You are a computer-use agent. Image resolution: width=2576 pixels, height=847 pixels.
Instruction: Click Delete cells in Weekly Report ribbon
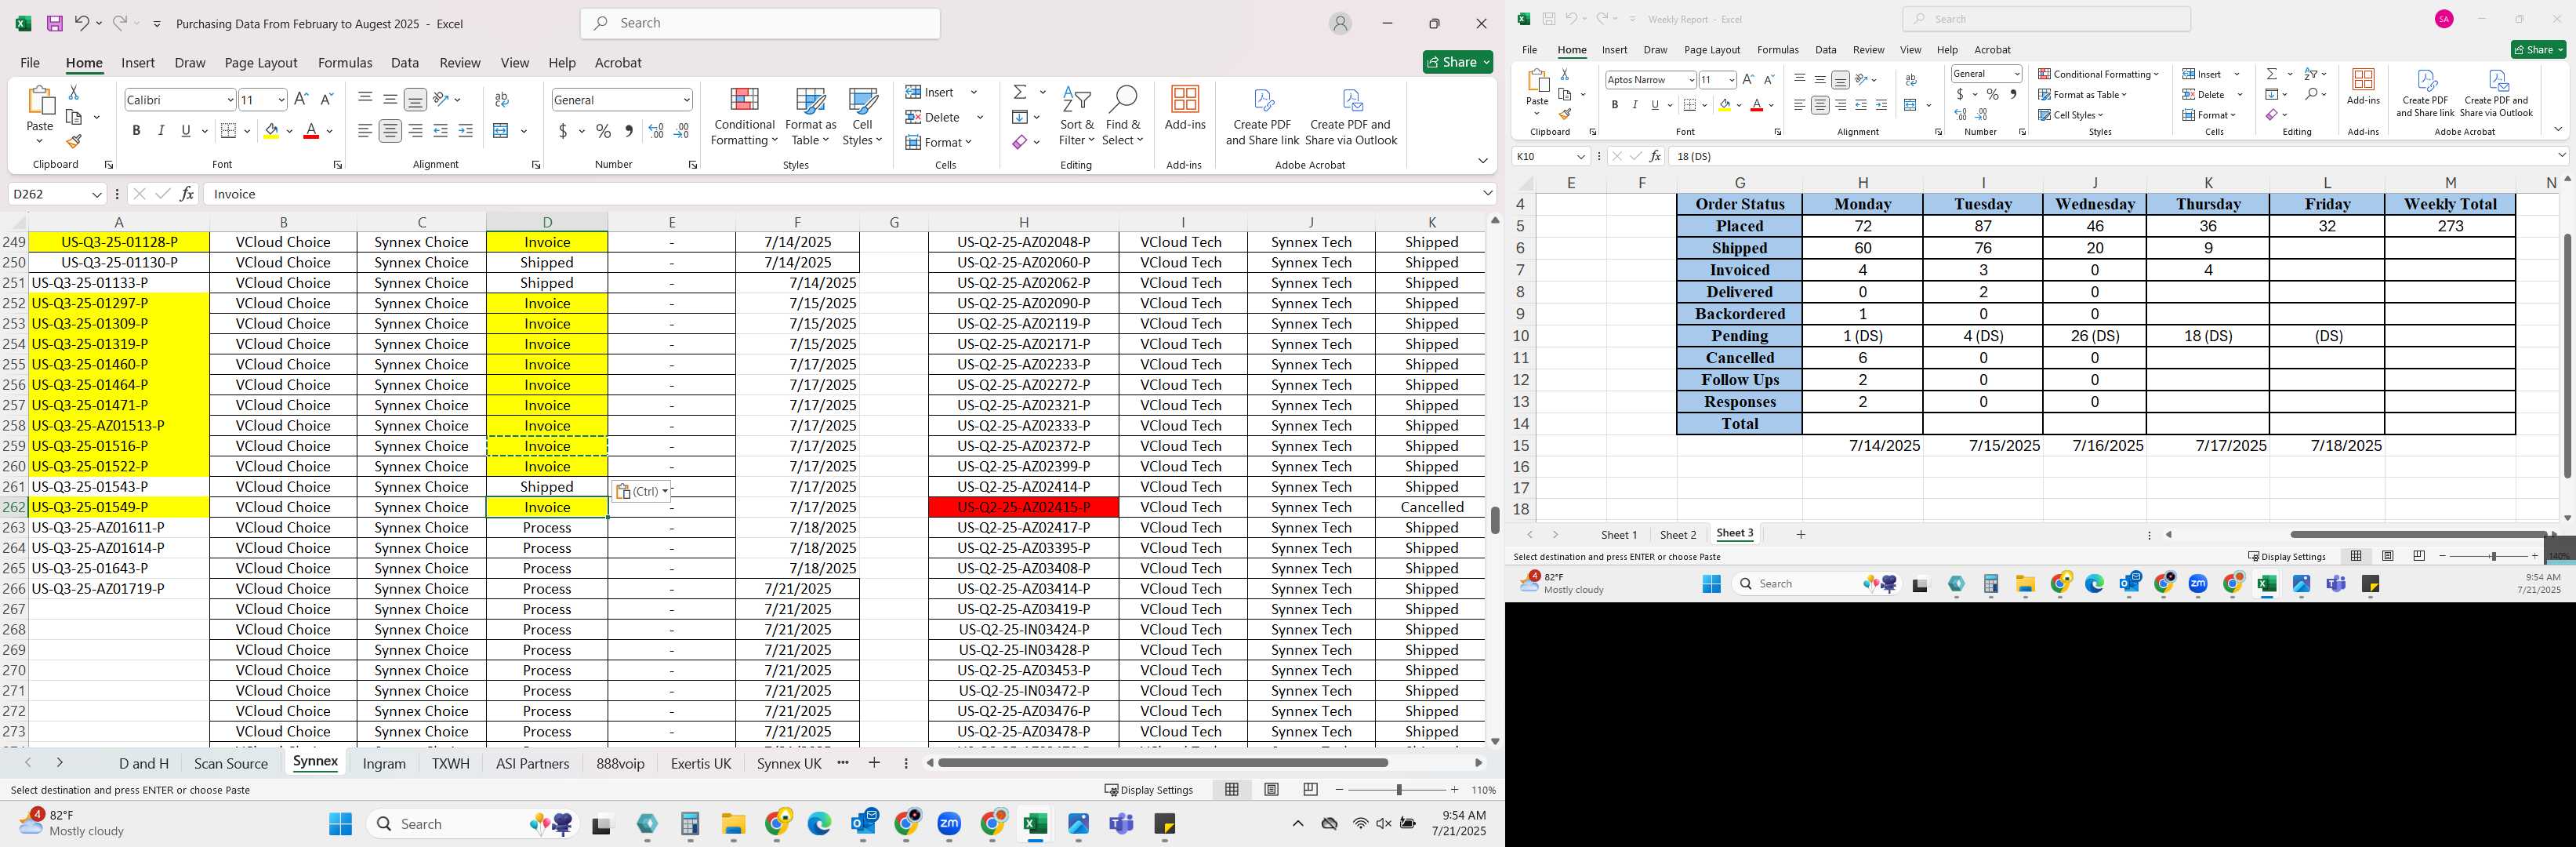tap(2204, 95)
